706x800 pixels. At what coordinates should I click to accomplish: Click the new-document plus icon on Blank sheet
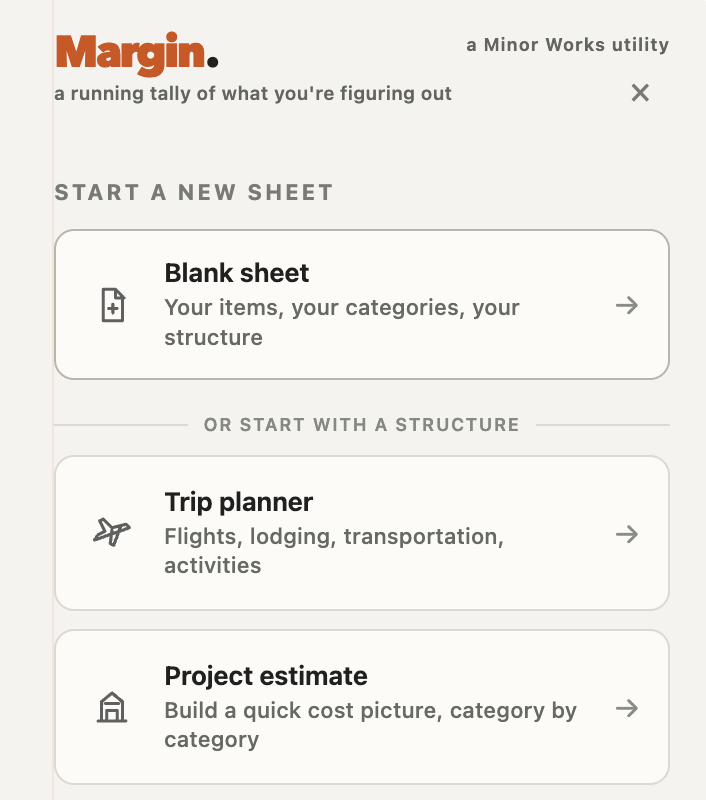coord(113,305)
